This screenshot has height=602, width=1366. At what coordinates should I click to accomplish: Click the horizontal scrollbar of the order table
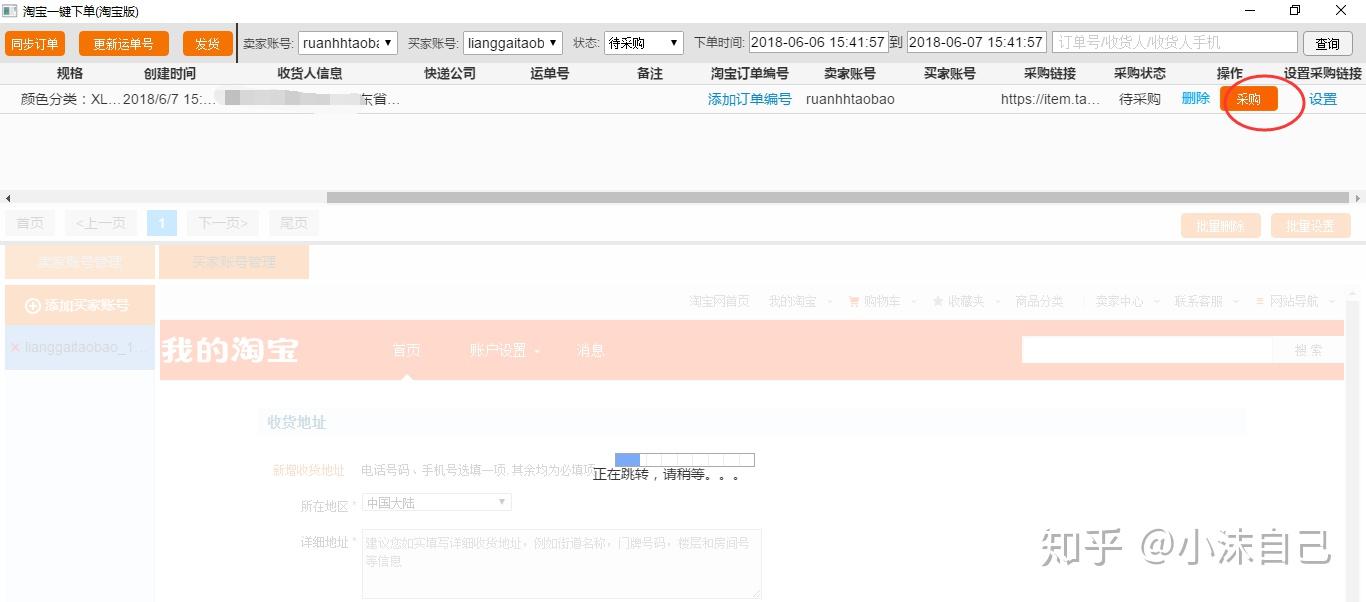click(840, 198)
